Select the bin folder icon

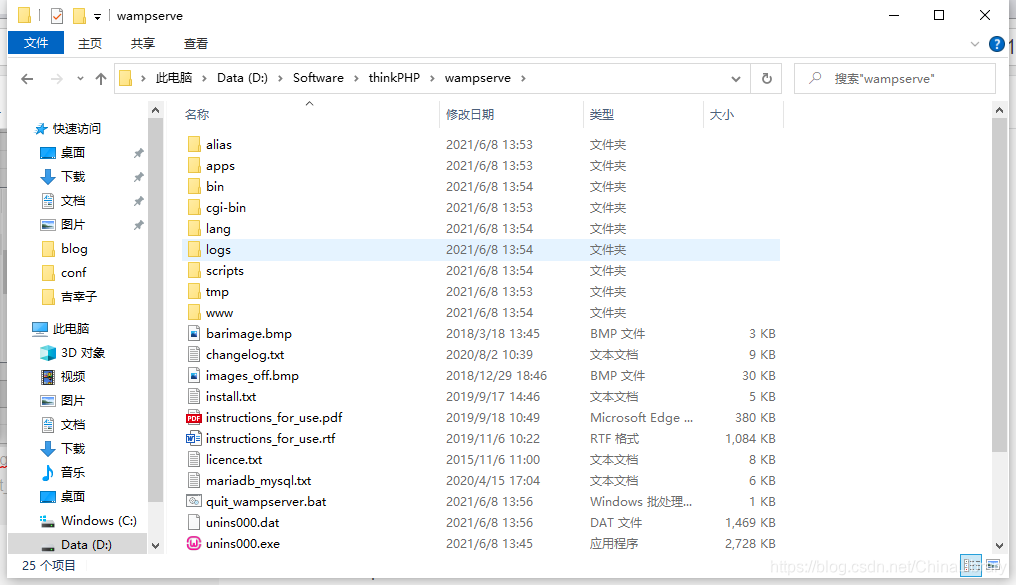click(194, 187)
